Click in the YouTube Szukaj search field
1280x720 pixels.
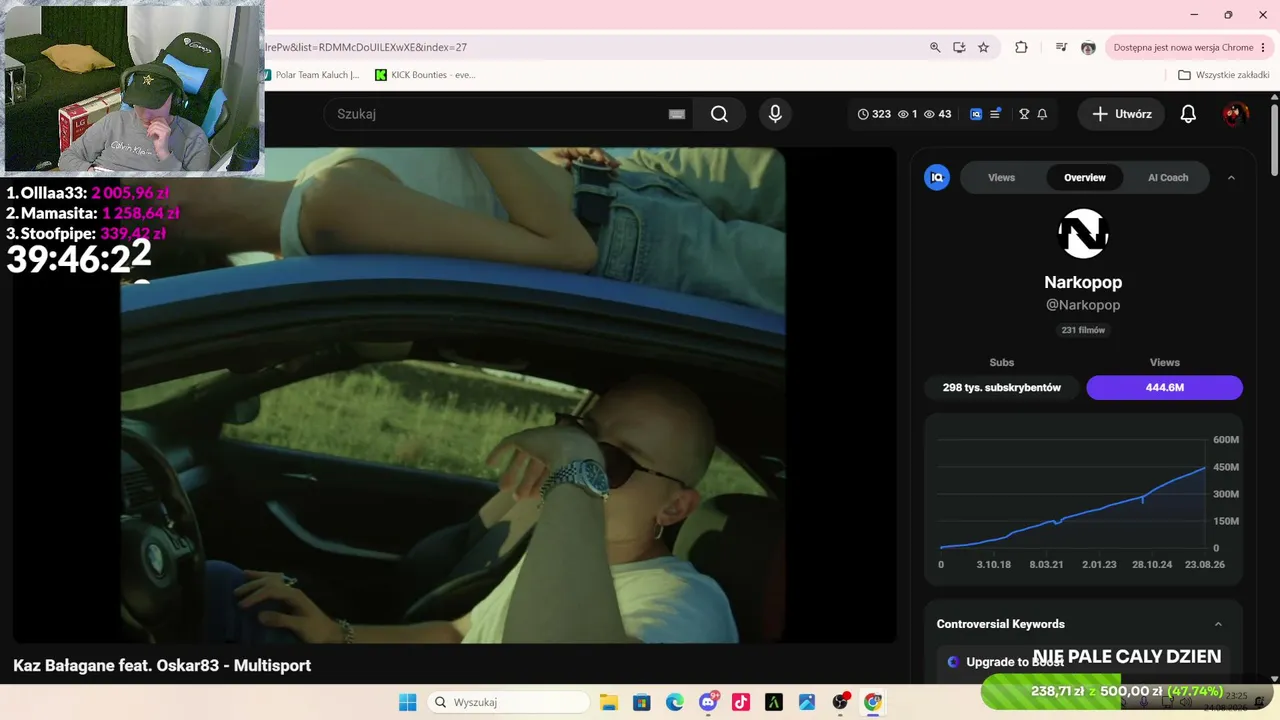[x=497, y=114]
